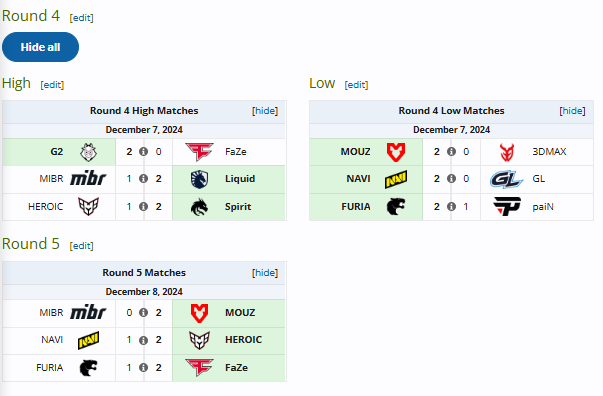Open match info icon for FURIA vs paiN
Image resolution: width=603 pixels, height=396 pixels.
pyautogui.click(x=451, y=206)
